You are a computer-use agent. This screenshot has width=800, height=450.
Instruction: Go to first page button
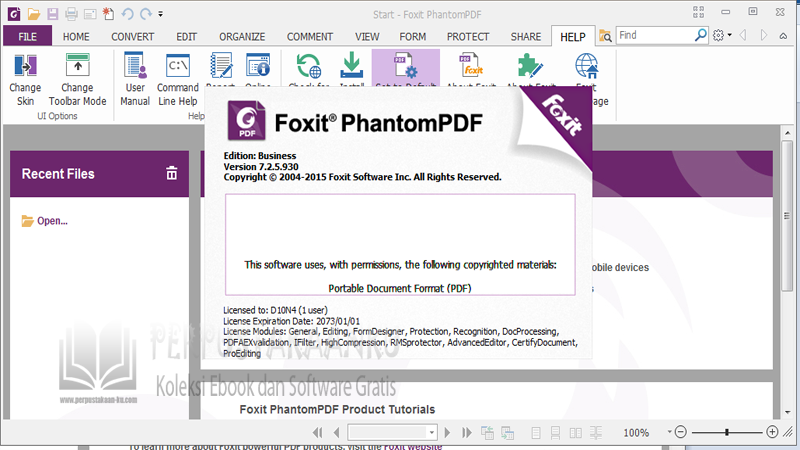(317, 433)
